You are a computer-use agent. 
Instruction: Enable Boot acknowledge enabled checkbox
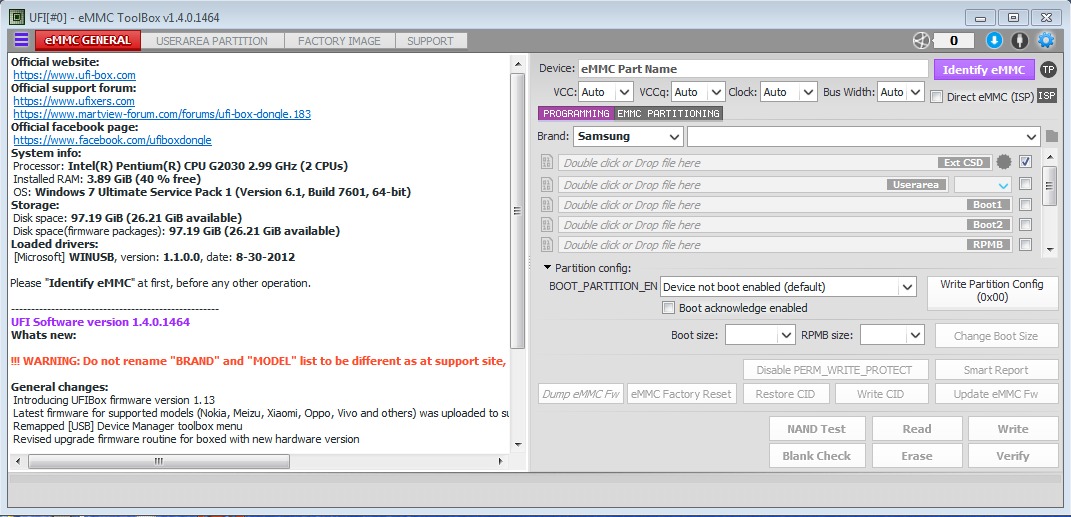click(669, 307)
